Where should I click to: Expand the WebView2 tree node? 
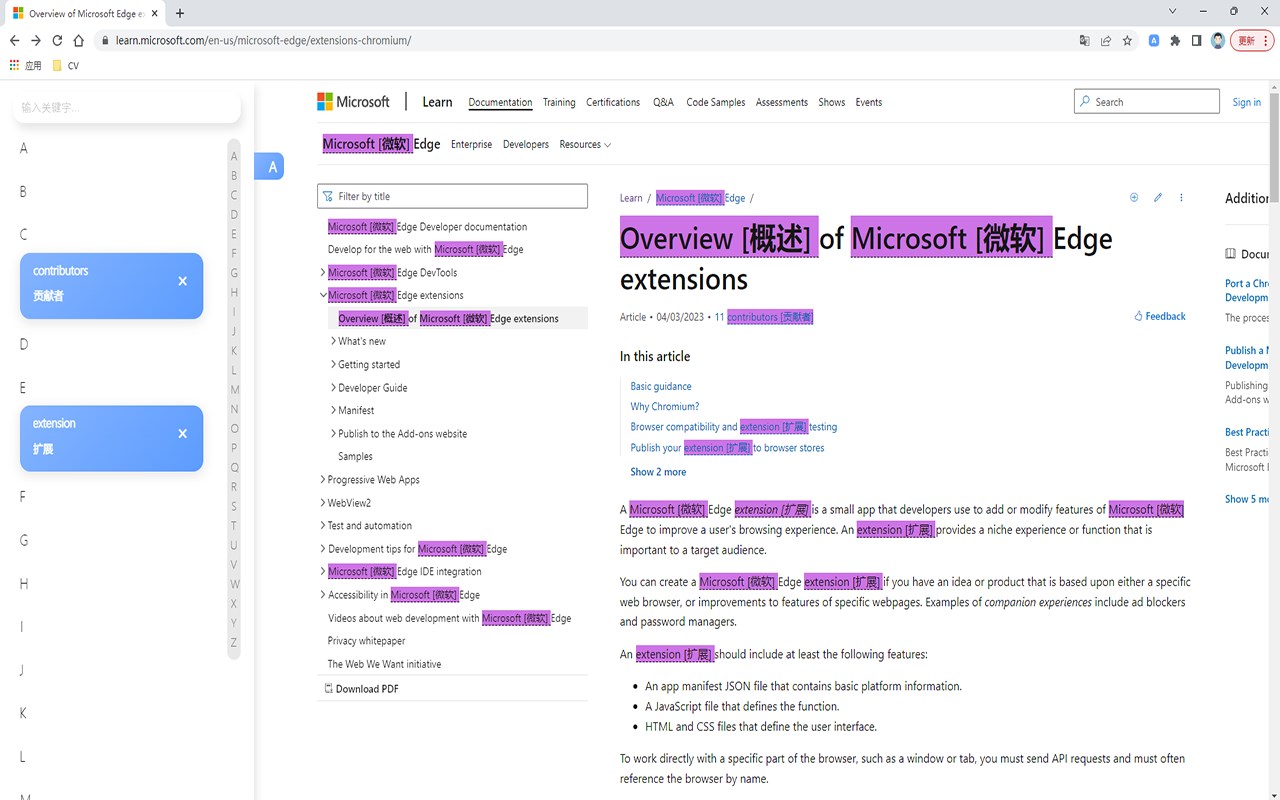pyautogui.click(x=323, y=503)
